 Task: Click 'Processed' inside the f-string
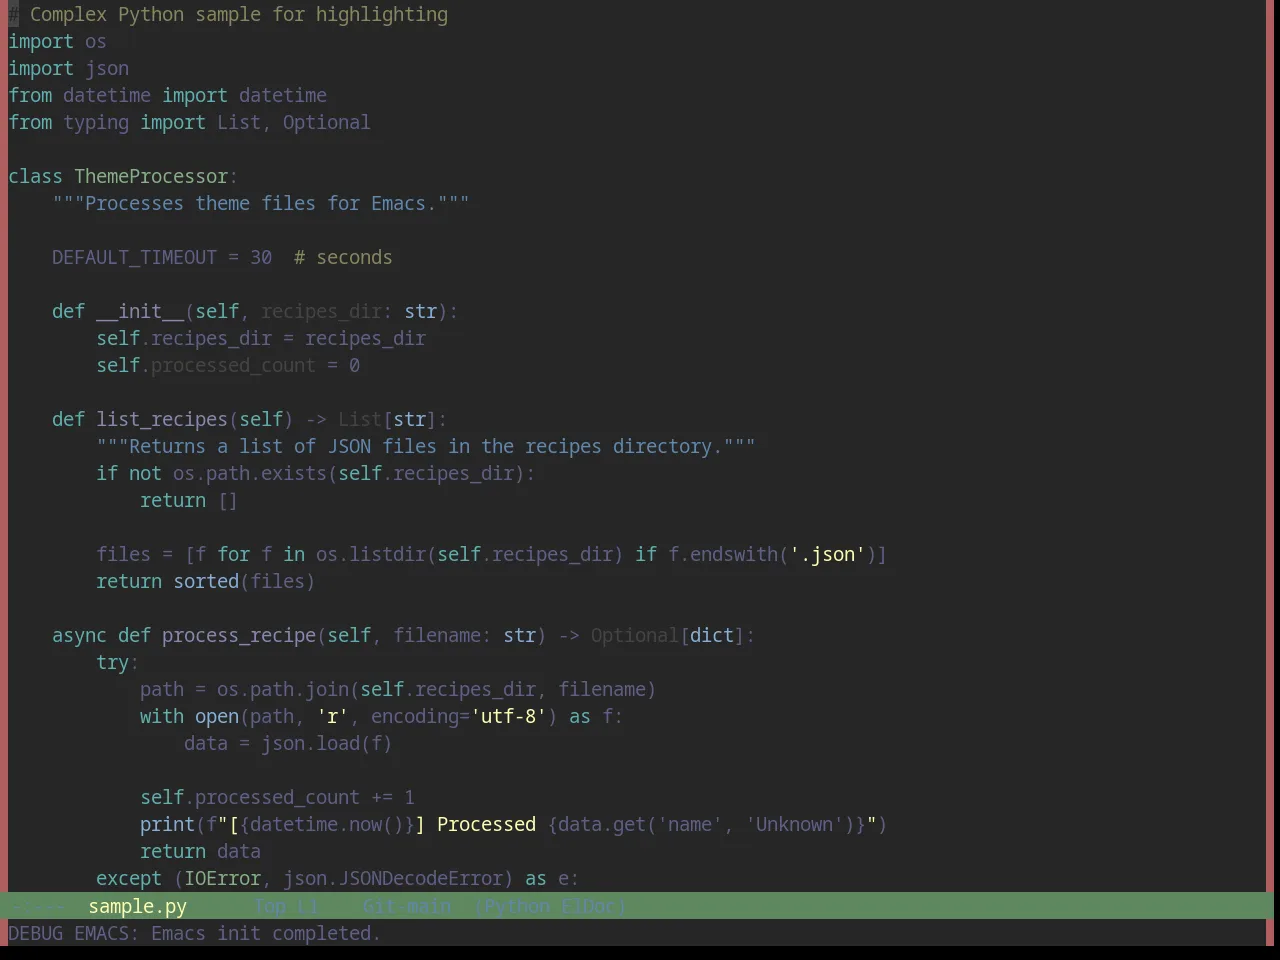pyautogui.click(x=486, y=824)
